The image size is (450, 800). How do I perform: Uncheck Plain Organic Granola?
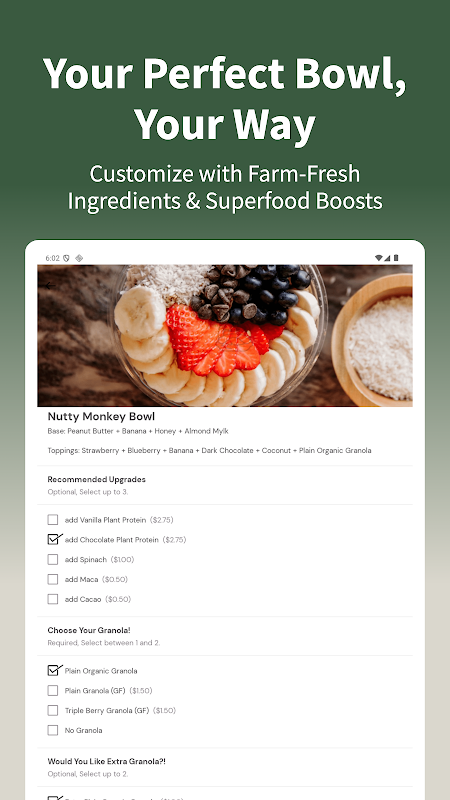pyautogui.click(x=53, y=670)
